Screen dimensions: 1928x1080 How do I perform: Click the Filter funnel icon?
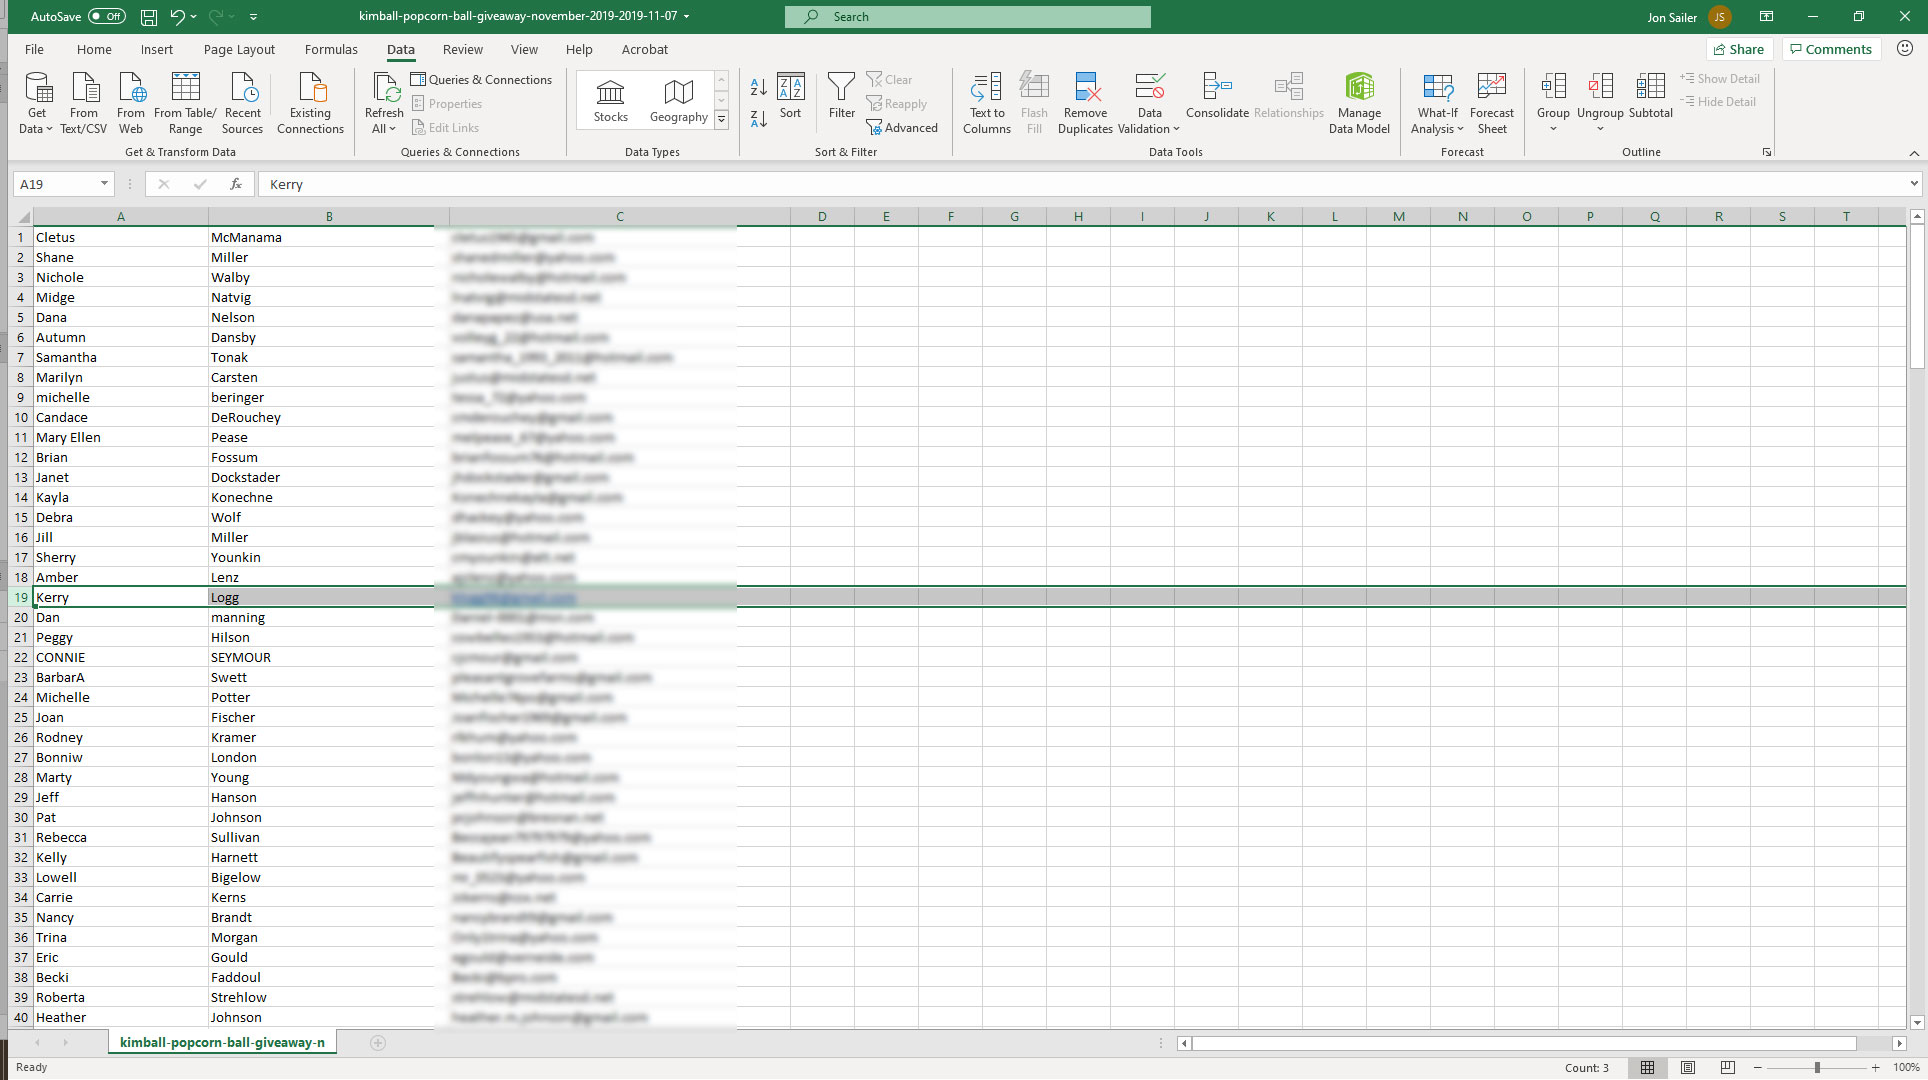click(841, 90)
